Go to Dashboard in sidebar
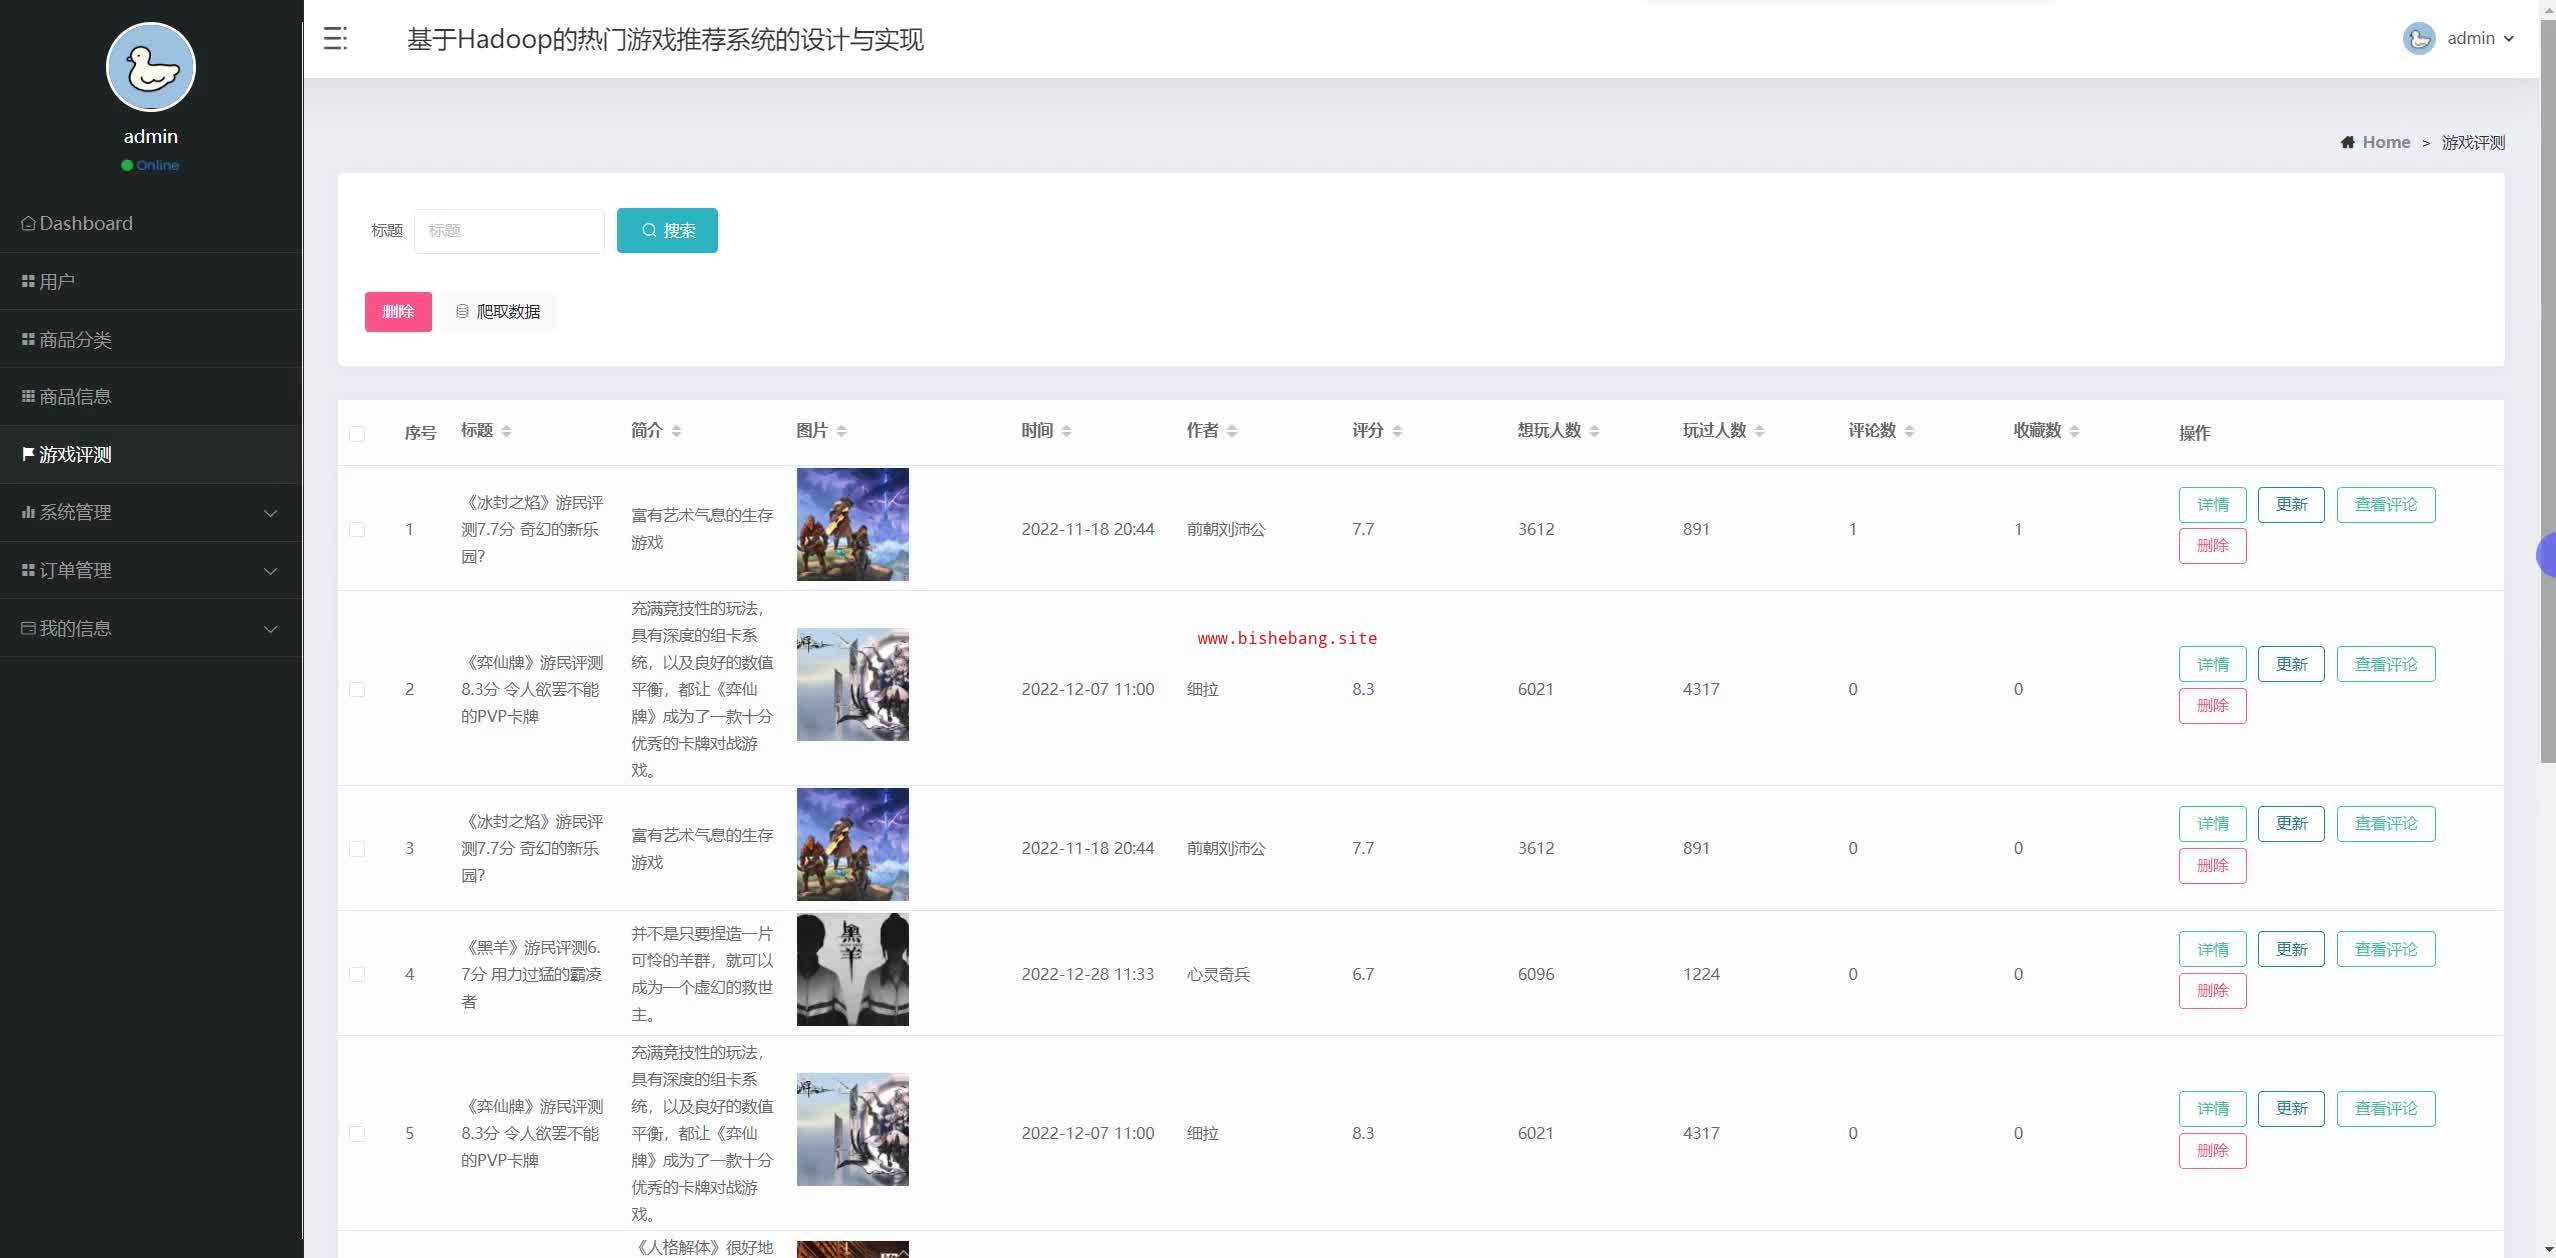Screen dimensions: 2556x1258 85,223
